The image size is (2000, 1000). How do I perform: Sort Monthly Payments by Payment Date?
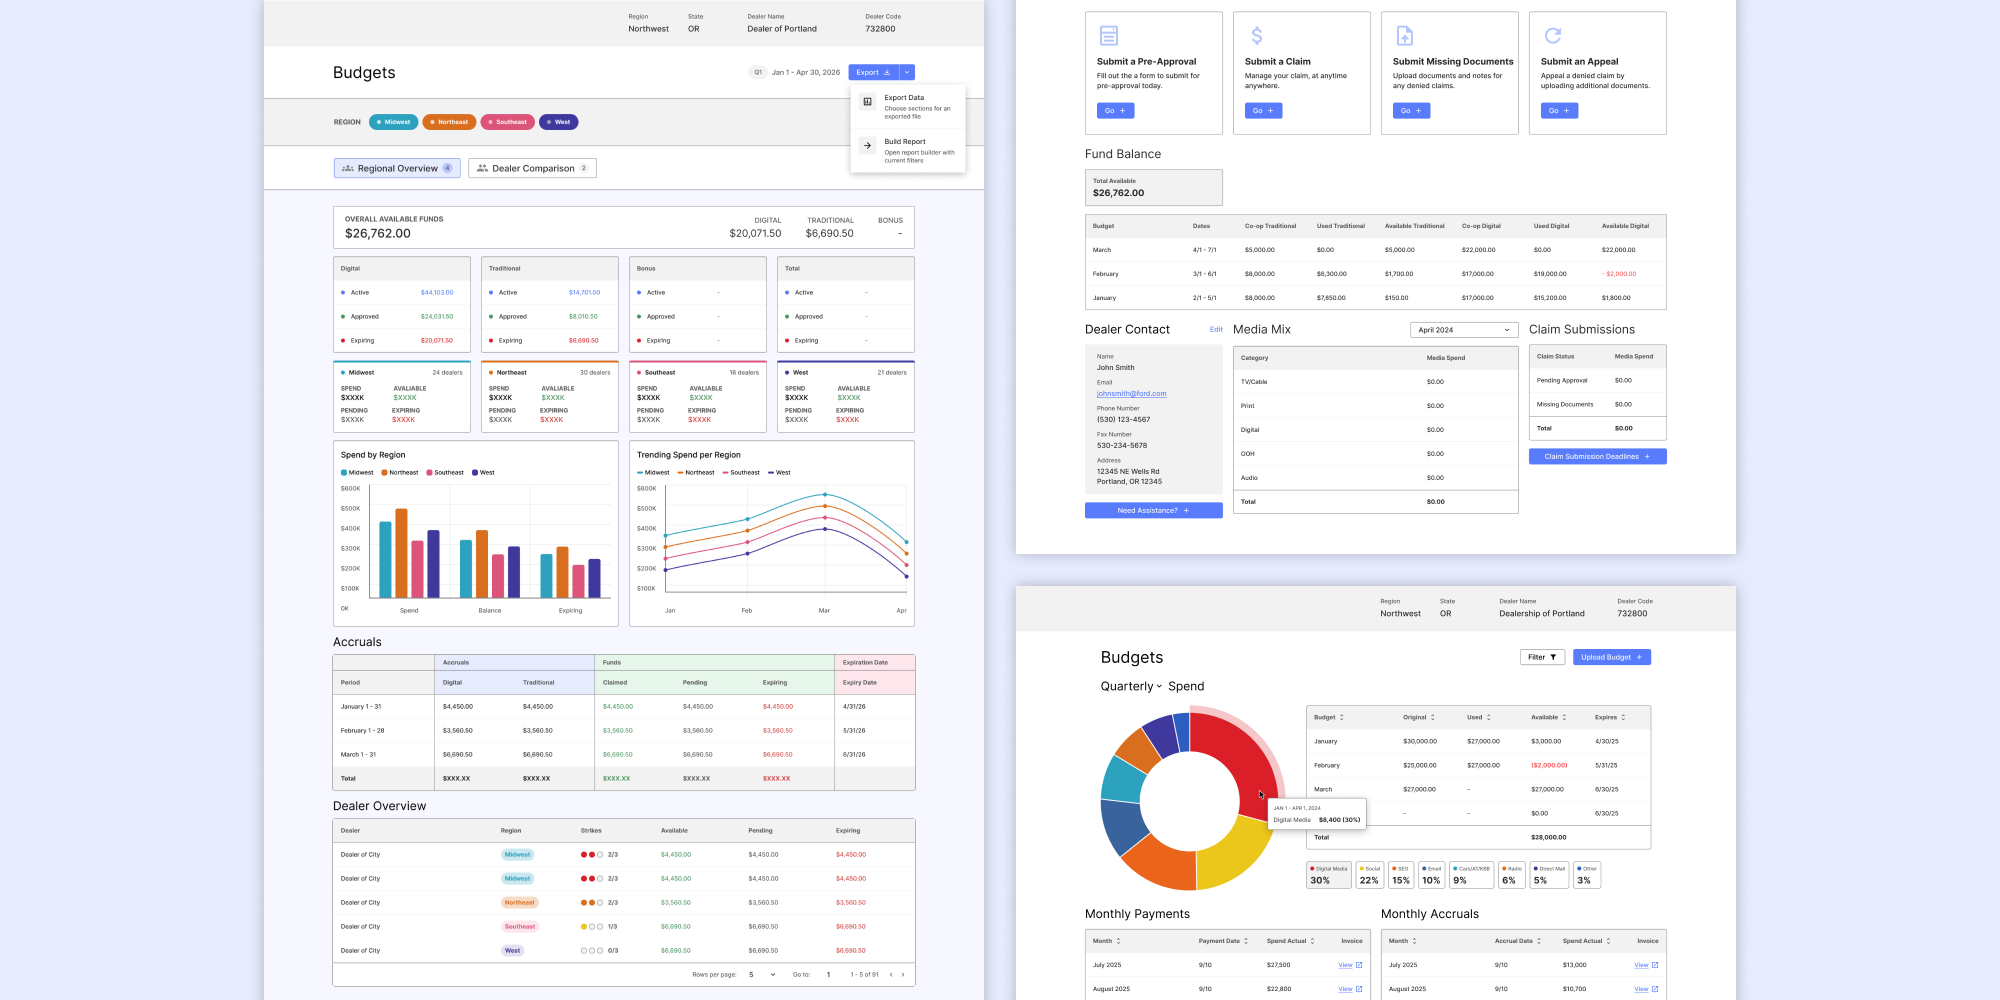pos(1246,941)
